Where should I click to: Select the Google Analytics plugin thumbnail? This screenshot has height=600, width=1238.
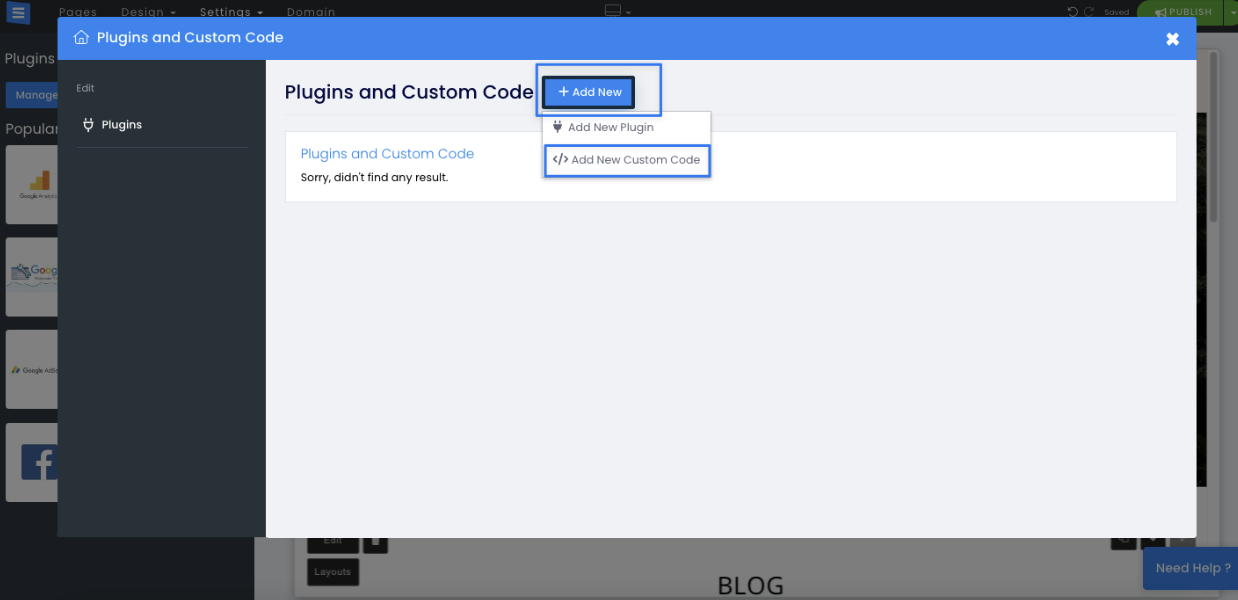(x=32, y=185)
